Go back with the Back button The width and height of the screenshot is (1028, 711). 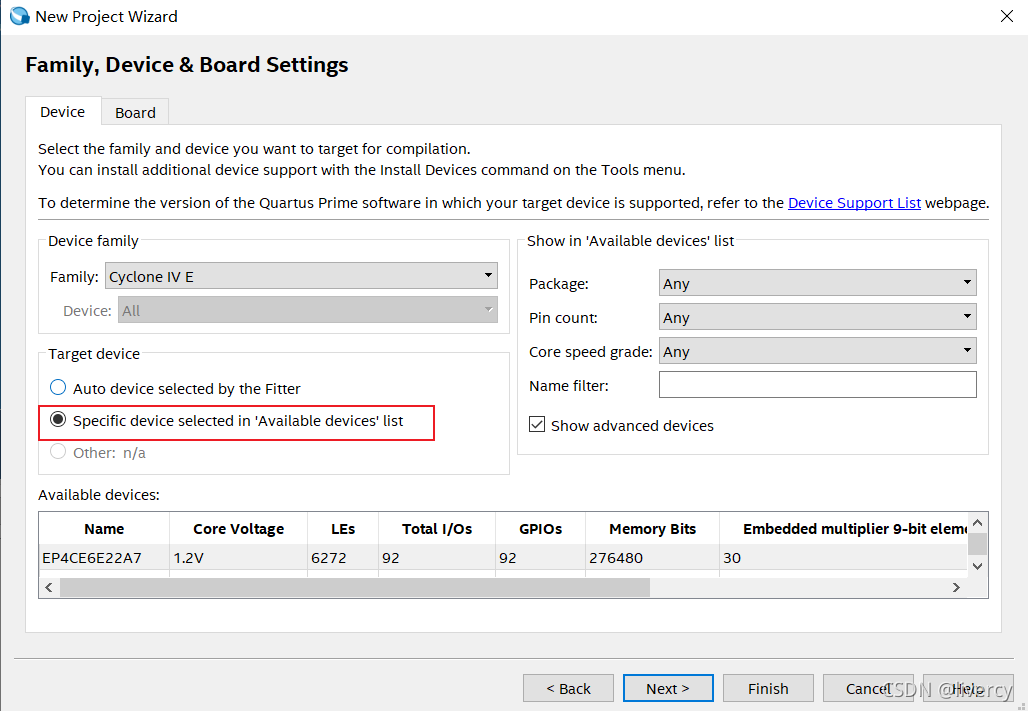(x=568, y=689)
